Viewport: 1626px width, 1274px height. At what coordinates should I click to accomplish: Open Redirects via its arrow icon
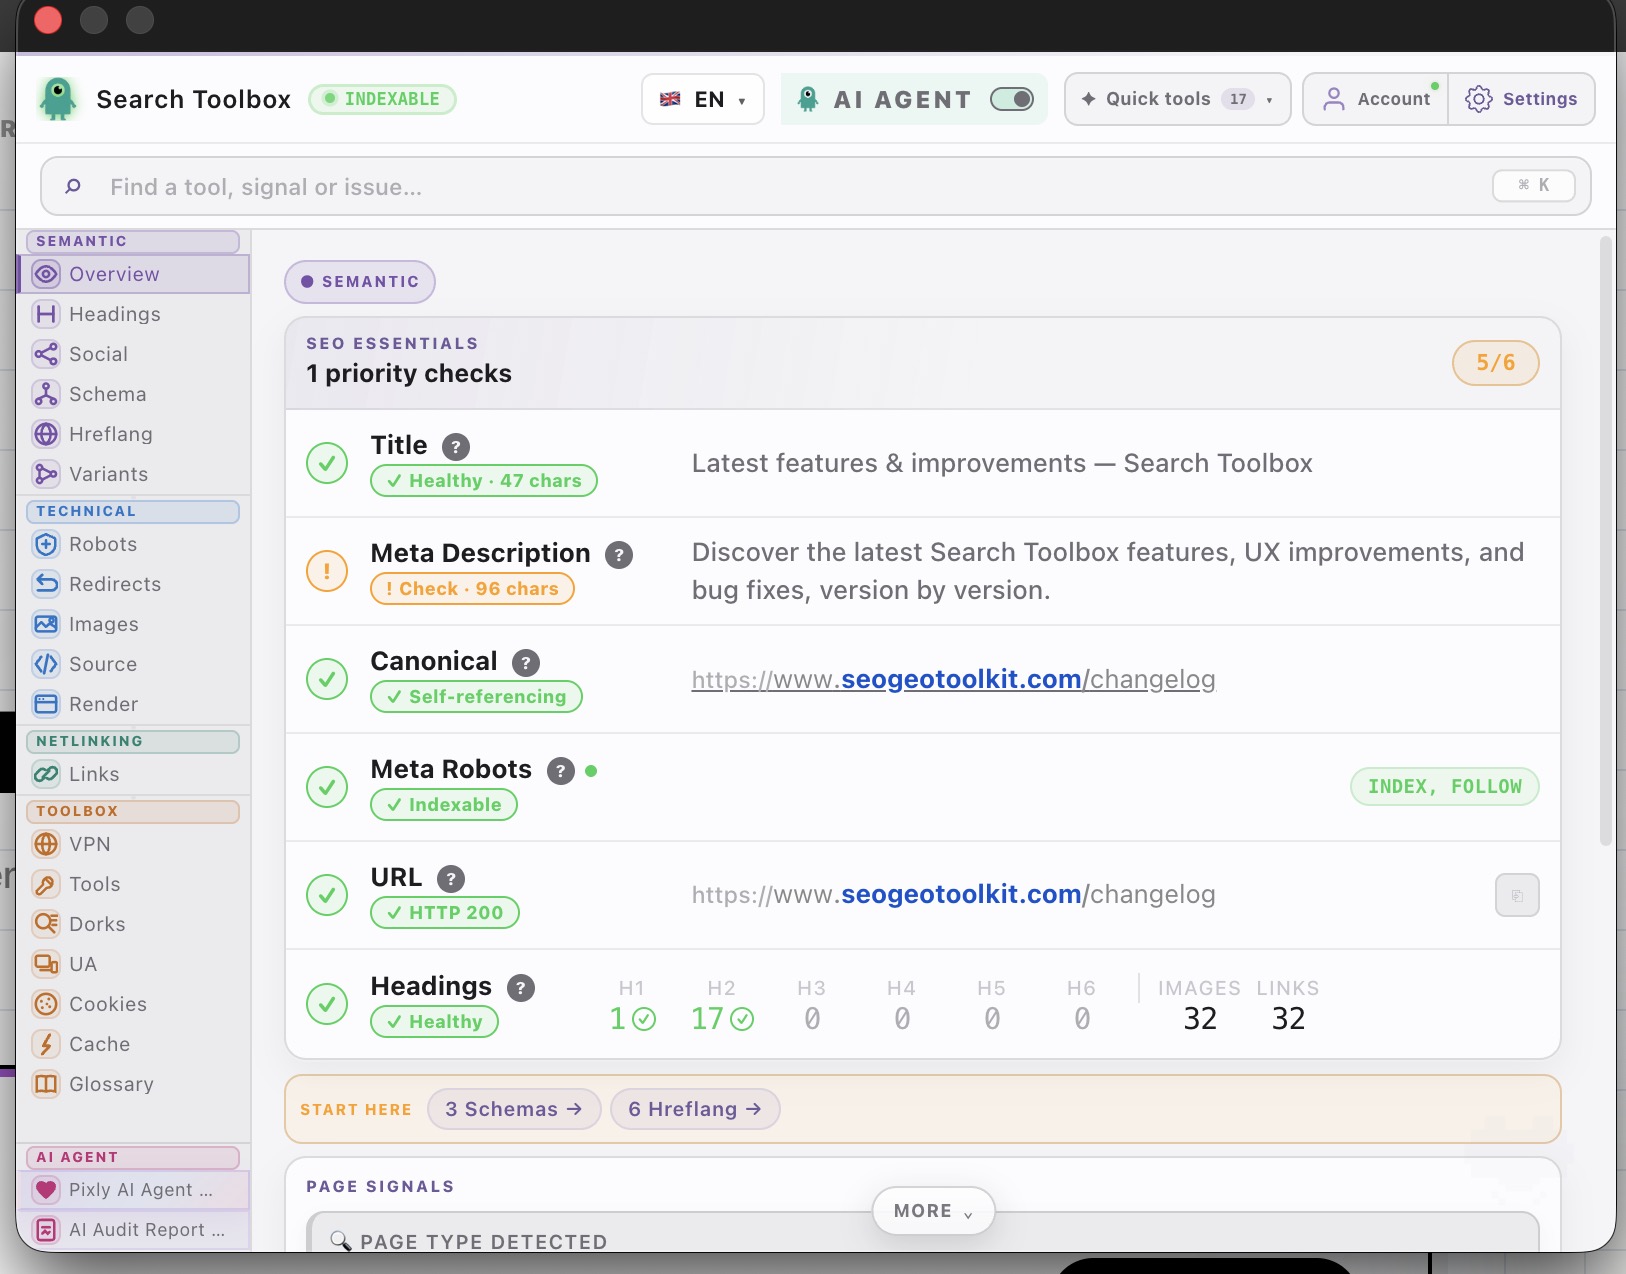tap(46, 584)
